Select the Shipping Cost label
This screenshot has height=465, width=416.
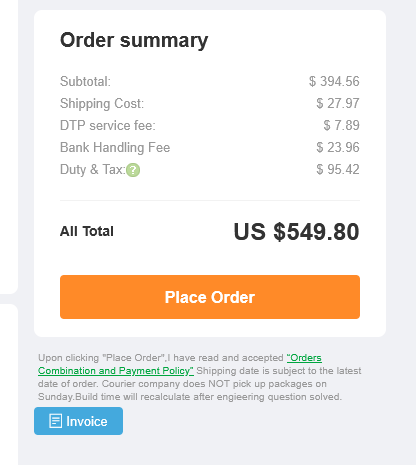pos(102,104)
